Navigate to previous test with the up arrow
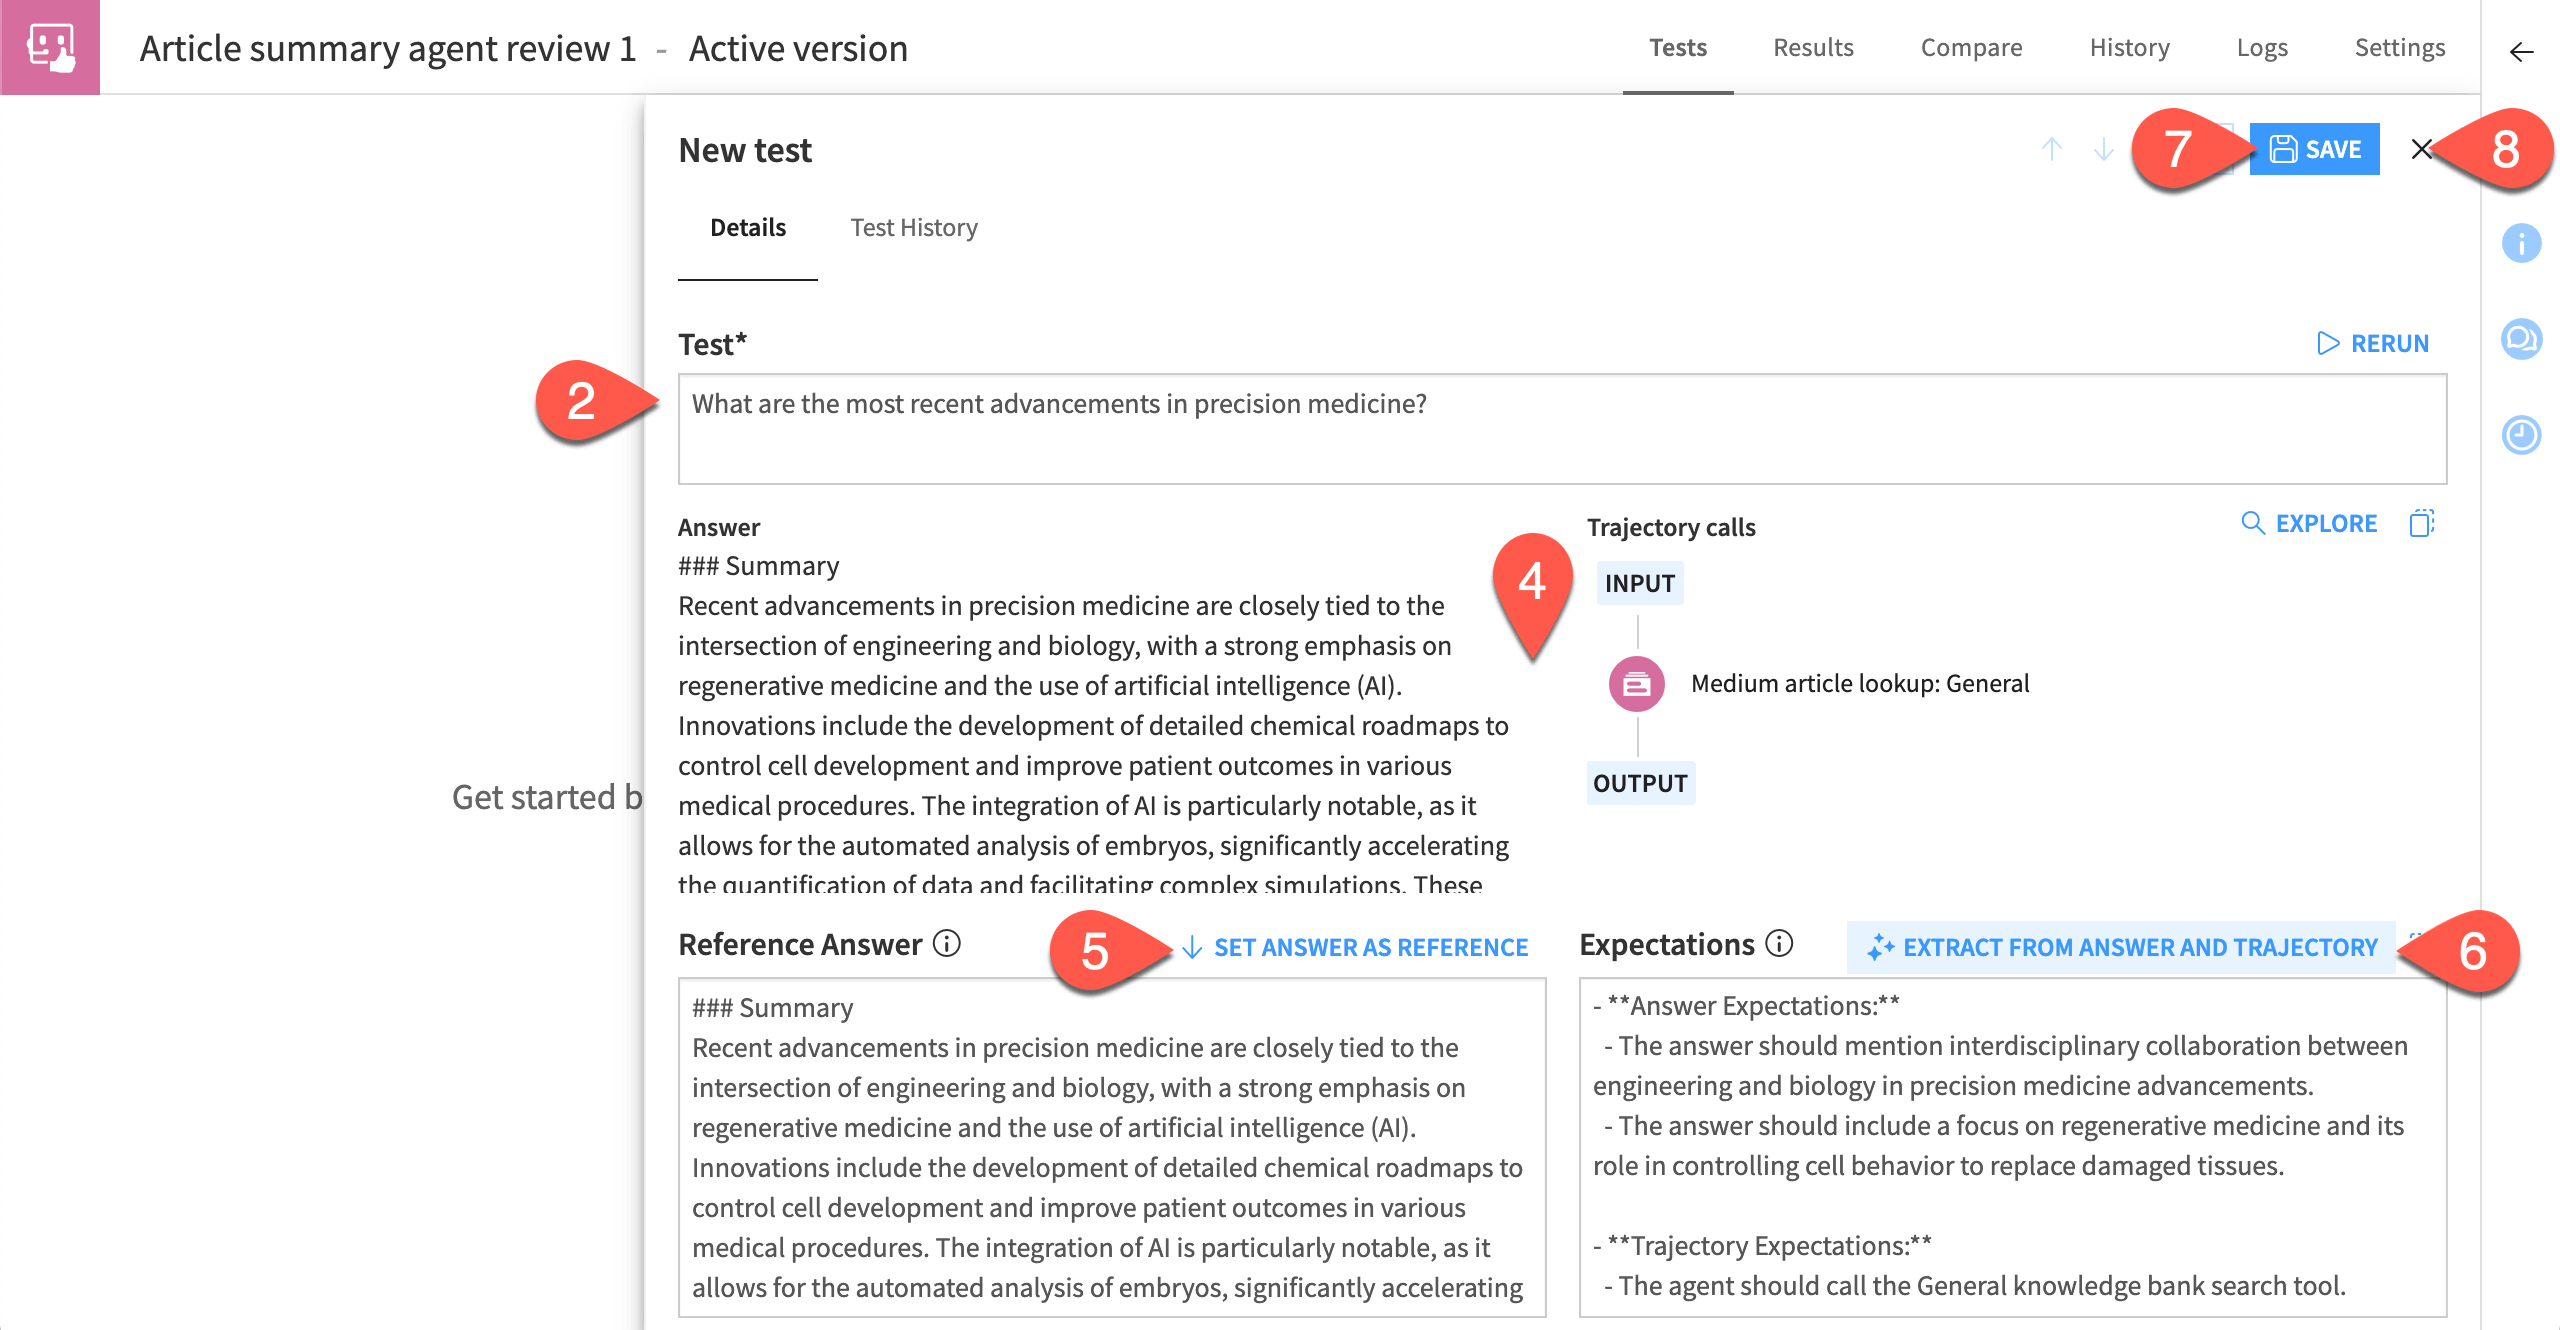Viewport: 2560px width, 1330px height. tap(2053, 149)
